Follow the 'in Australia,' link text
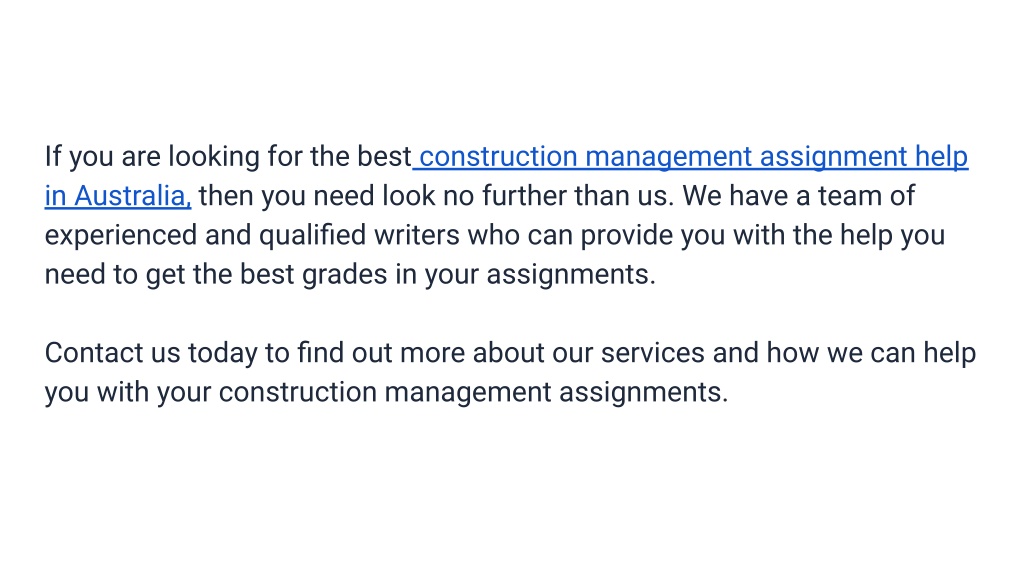The height and width of the screenshot is (576, 1024). pos(118,196)
